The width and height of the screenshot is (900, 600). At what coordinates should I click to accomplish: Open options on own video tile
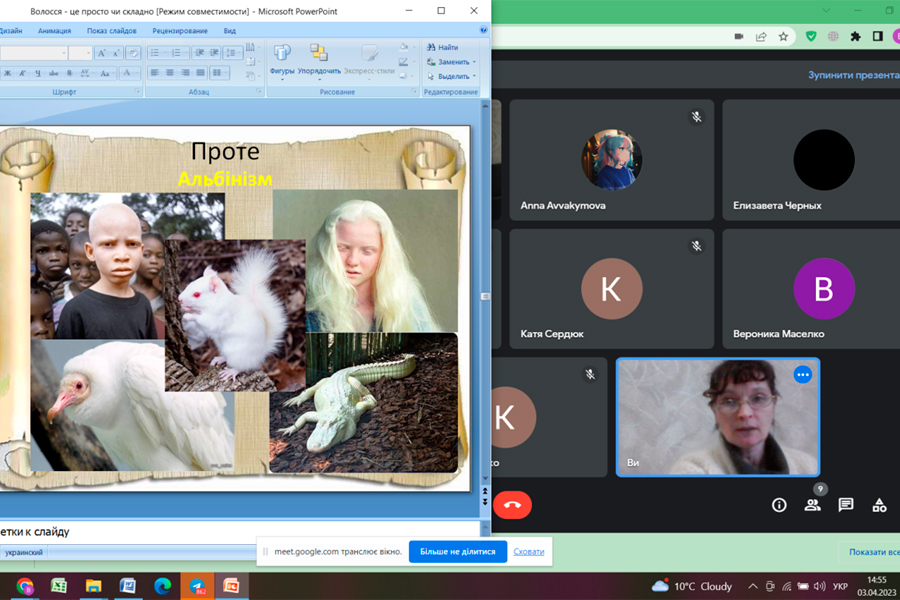(x=802, y=375)
